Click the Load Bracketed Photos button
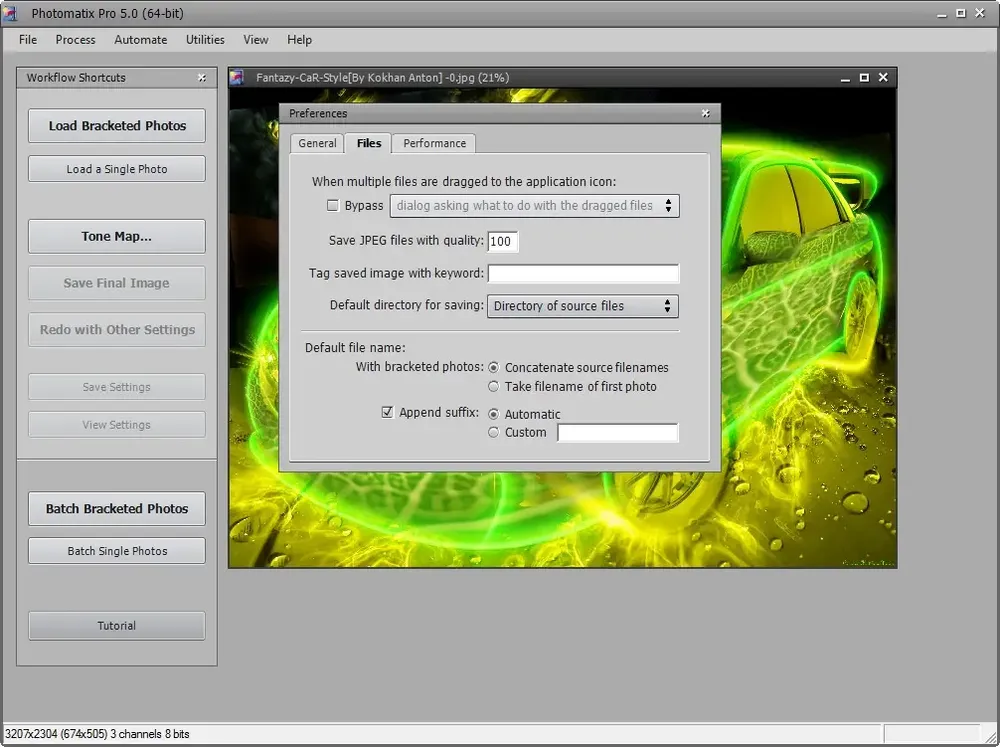Image resolution: width=1000 pixels, height=747 pixels. click(x=117, y=126)
